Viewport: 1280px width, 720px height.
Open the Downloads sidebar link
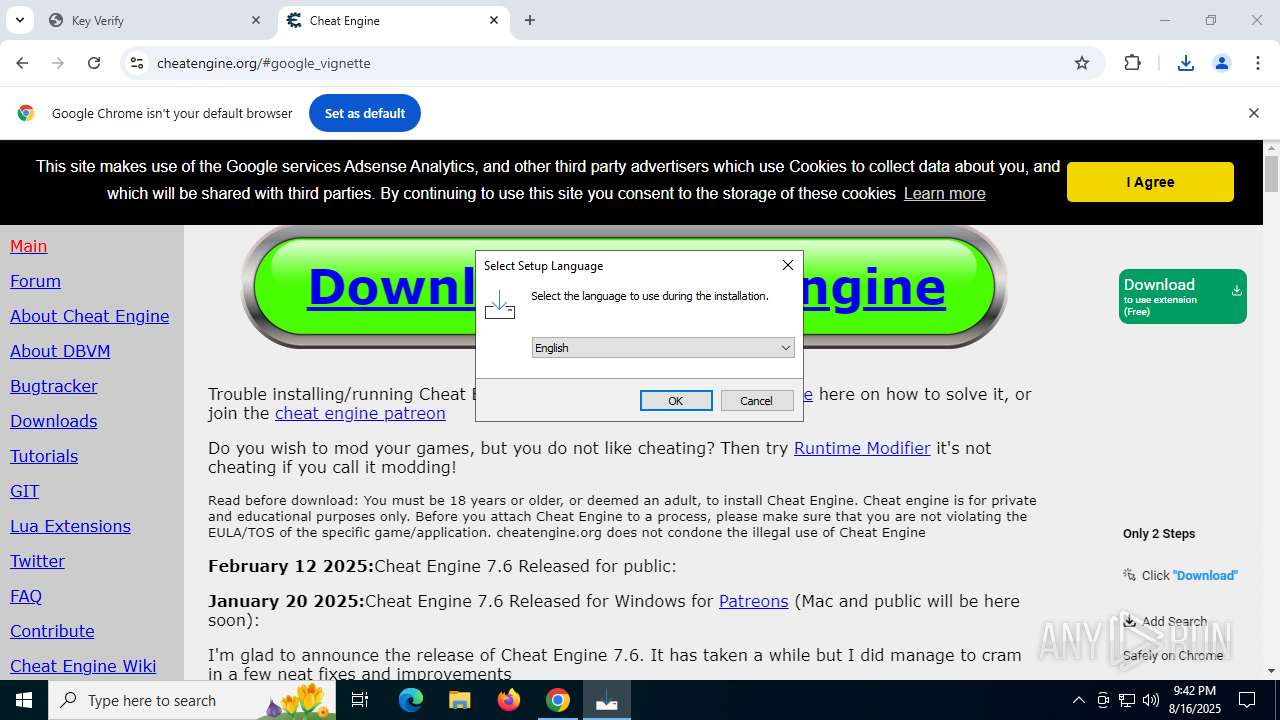point(54,421)
